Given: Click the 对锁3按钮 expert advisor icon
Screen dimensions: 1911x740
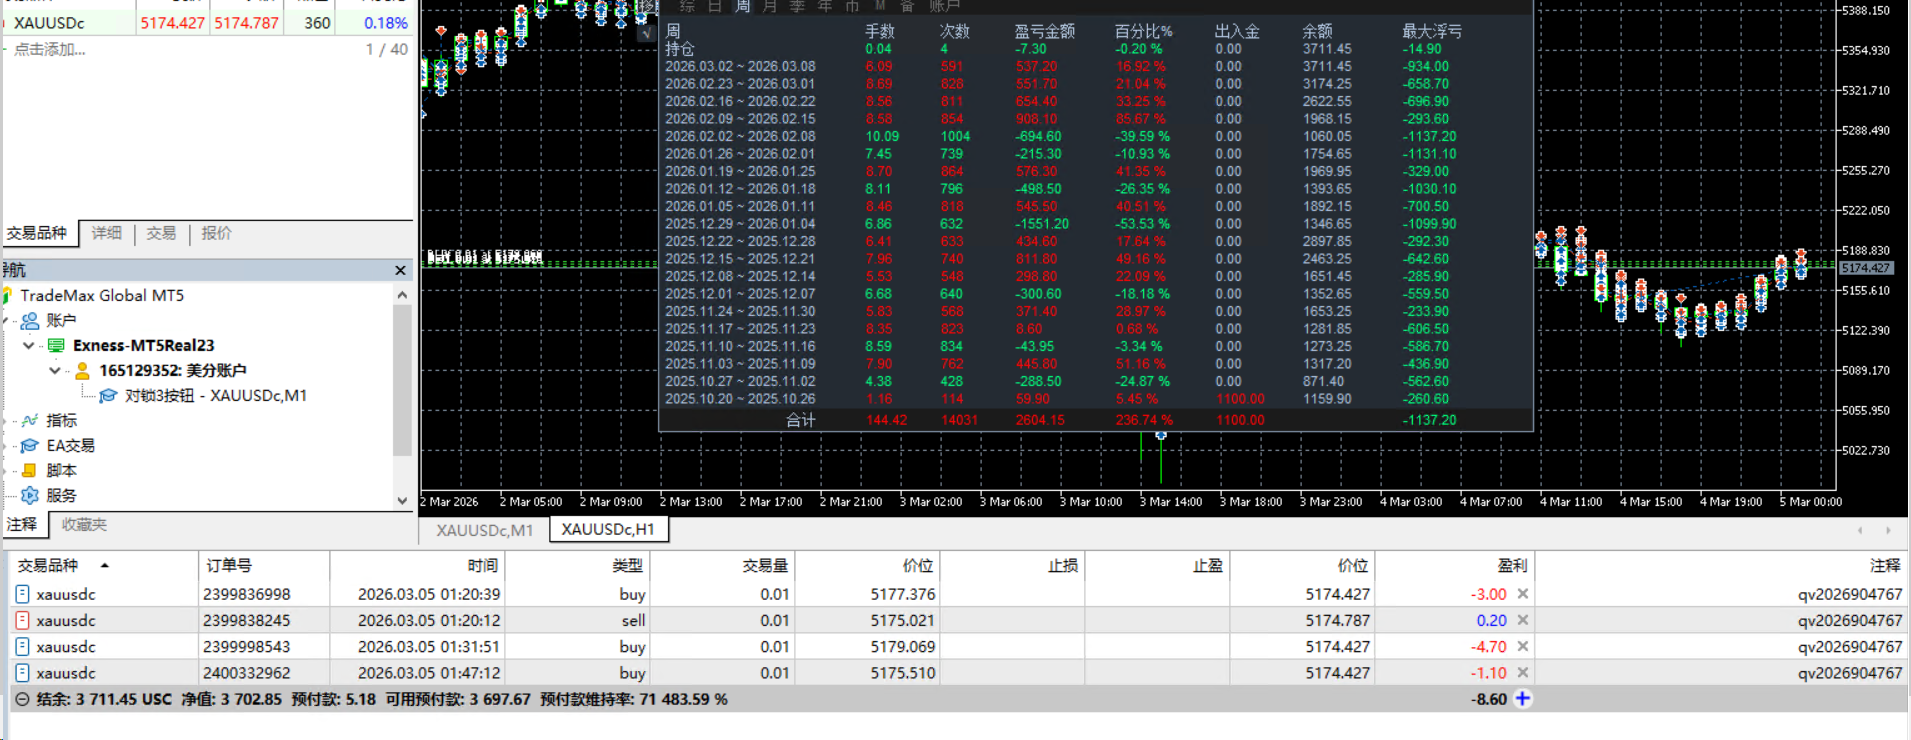Looking at the screenshot, I should (x=108, y=396).
